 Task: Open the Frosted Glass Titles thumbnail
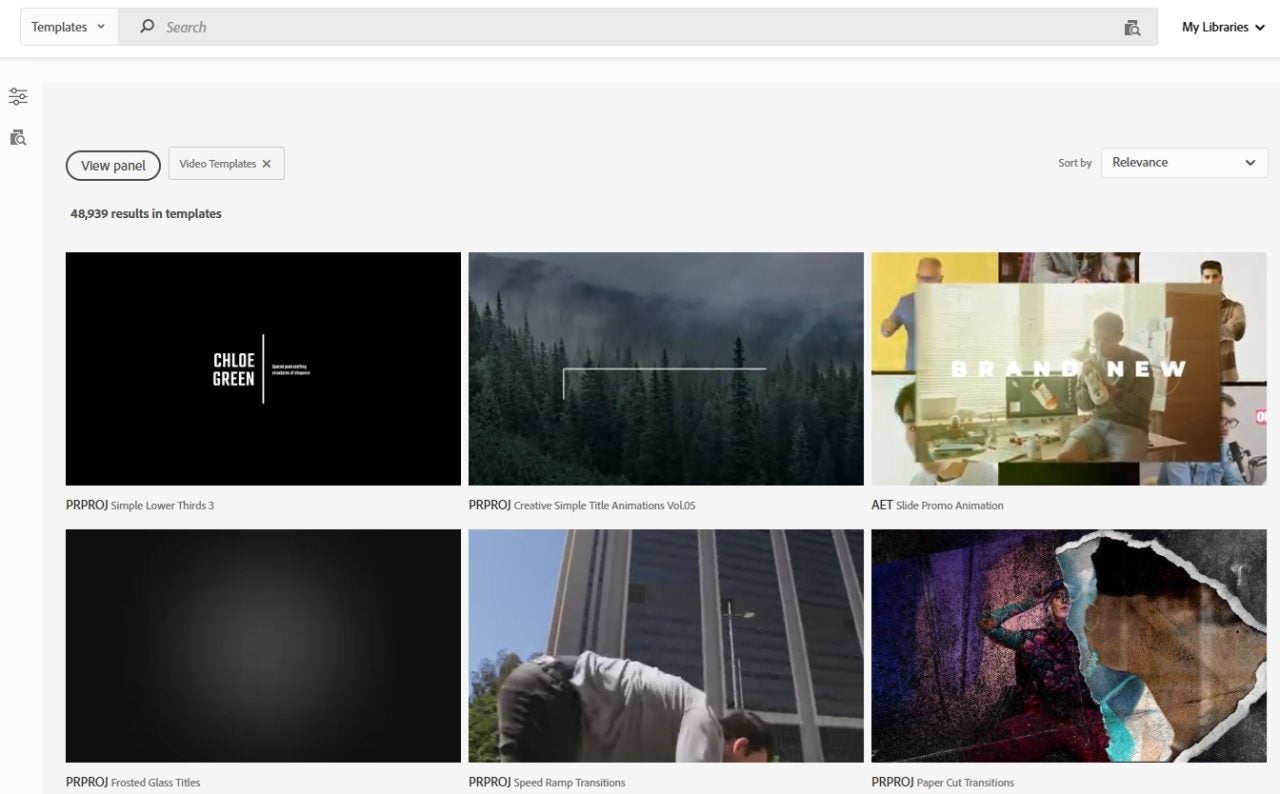(263, 645)
